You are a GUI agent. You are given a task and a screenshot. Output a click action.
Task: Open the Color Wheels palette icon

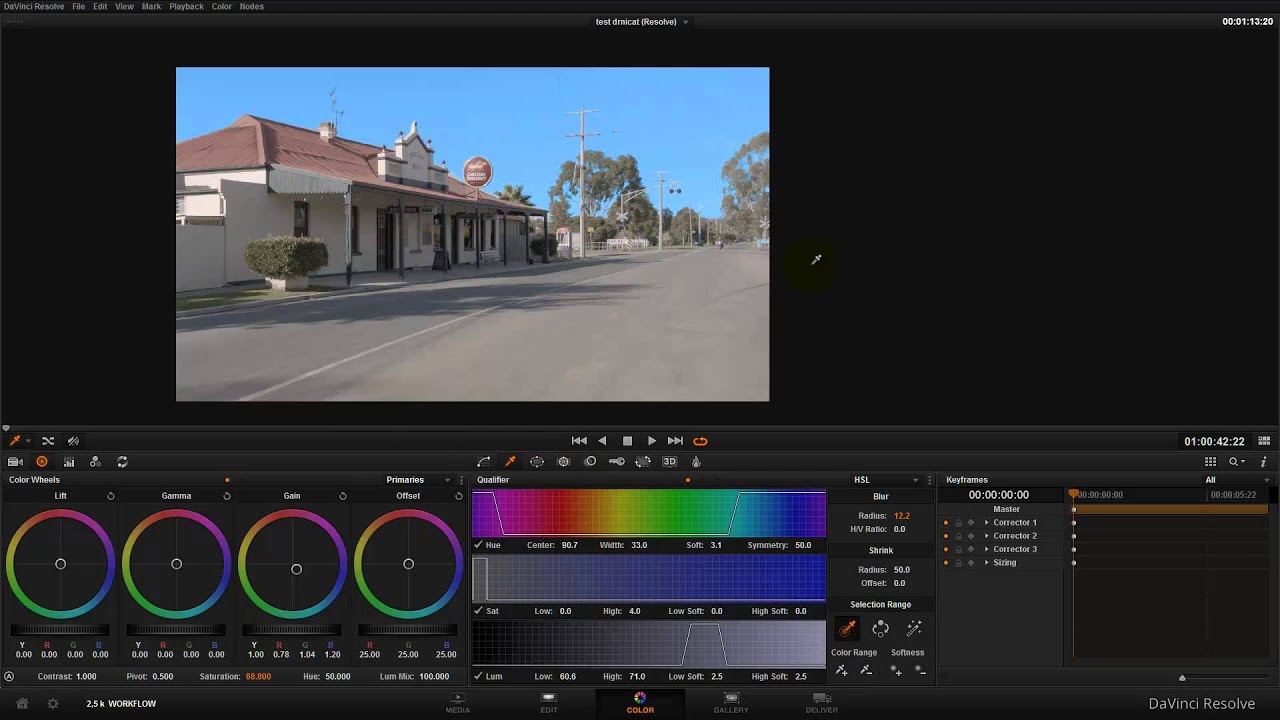pos(42,461)
